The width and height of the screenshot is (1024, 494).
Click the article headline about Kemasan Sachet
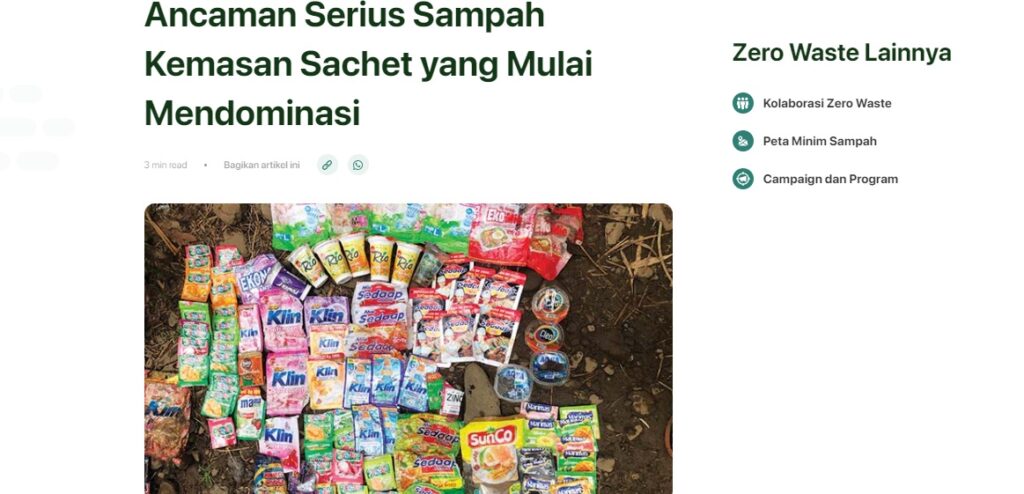[x=368, y=63]
